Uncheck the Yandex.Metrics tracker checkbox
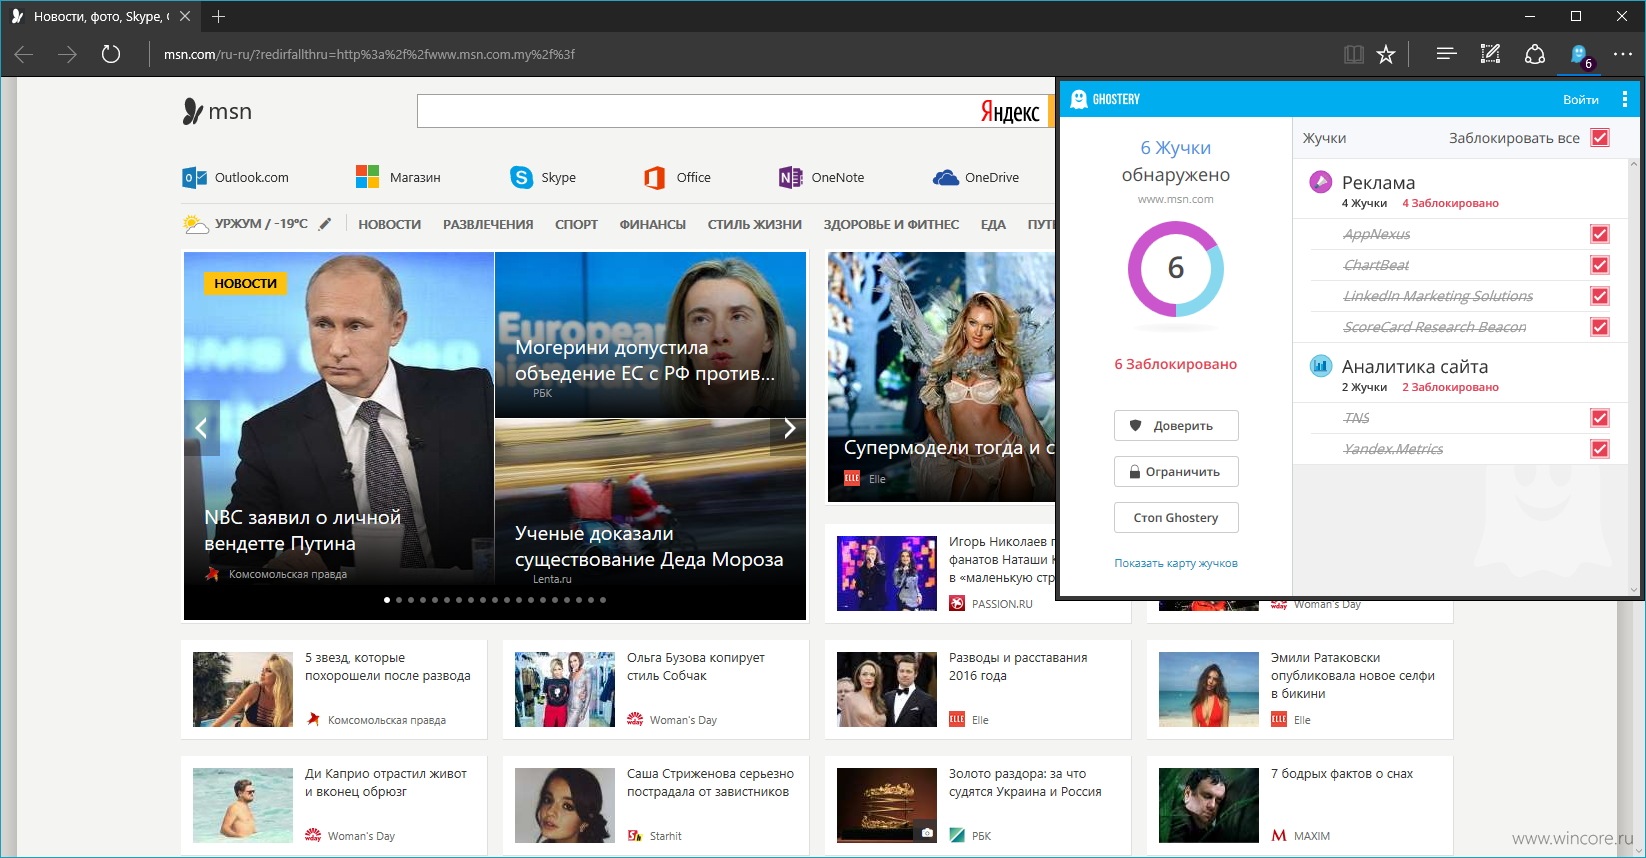 click(x=1600, y=449)
